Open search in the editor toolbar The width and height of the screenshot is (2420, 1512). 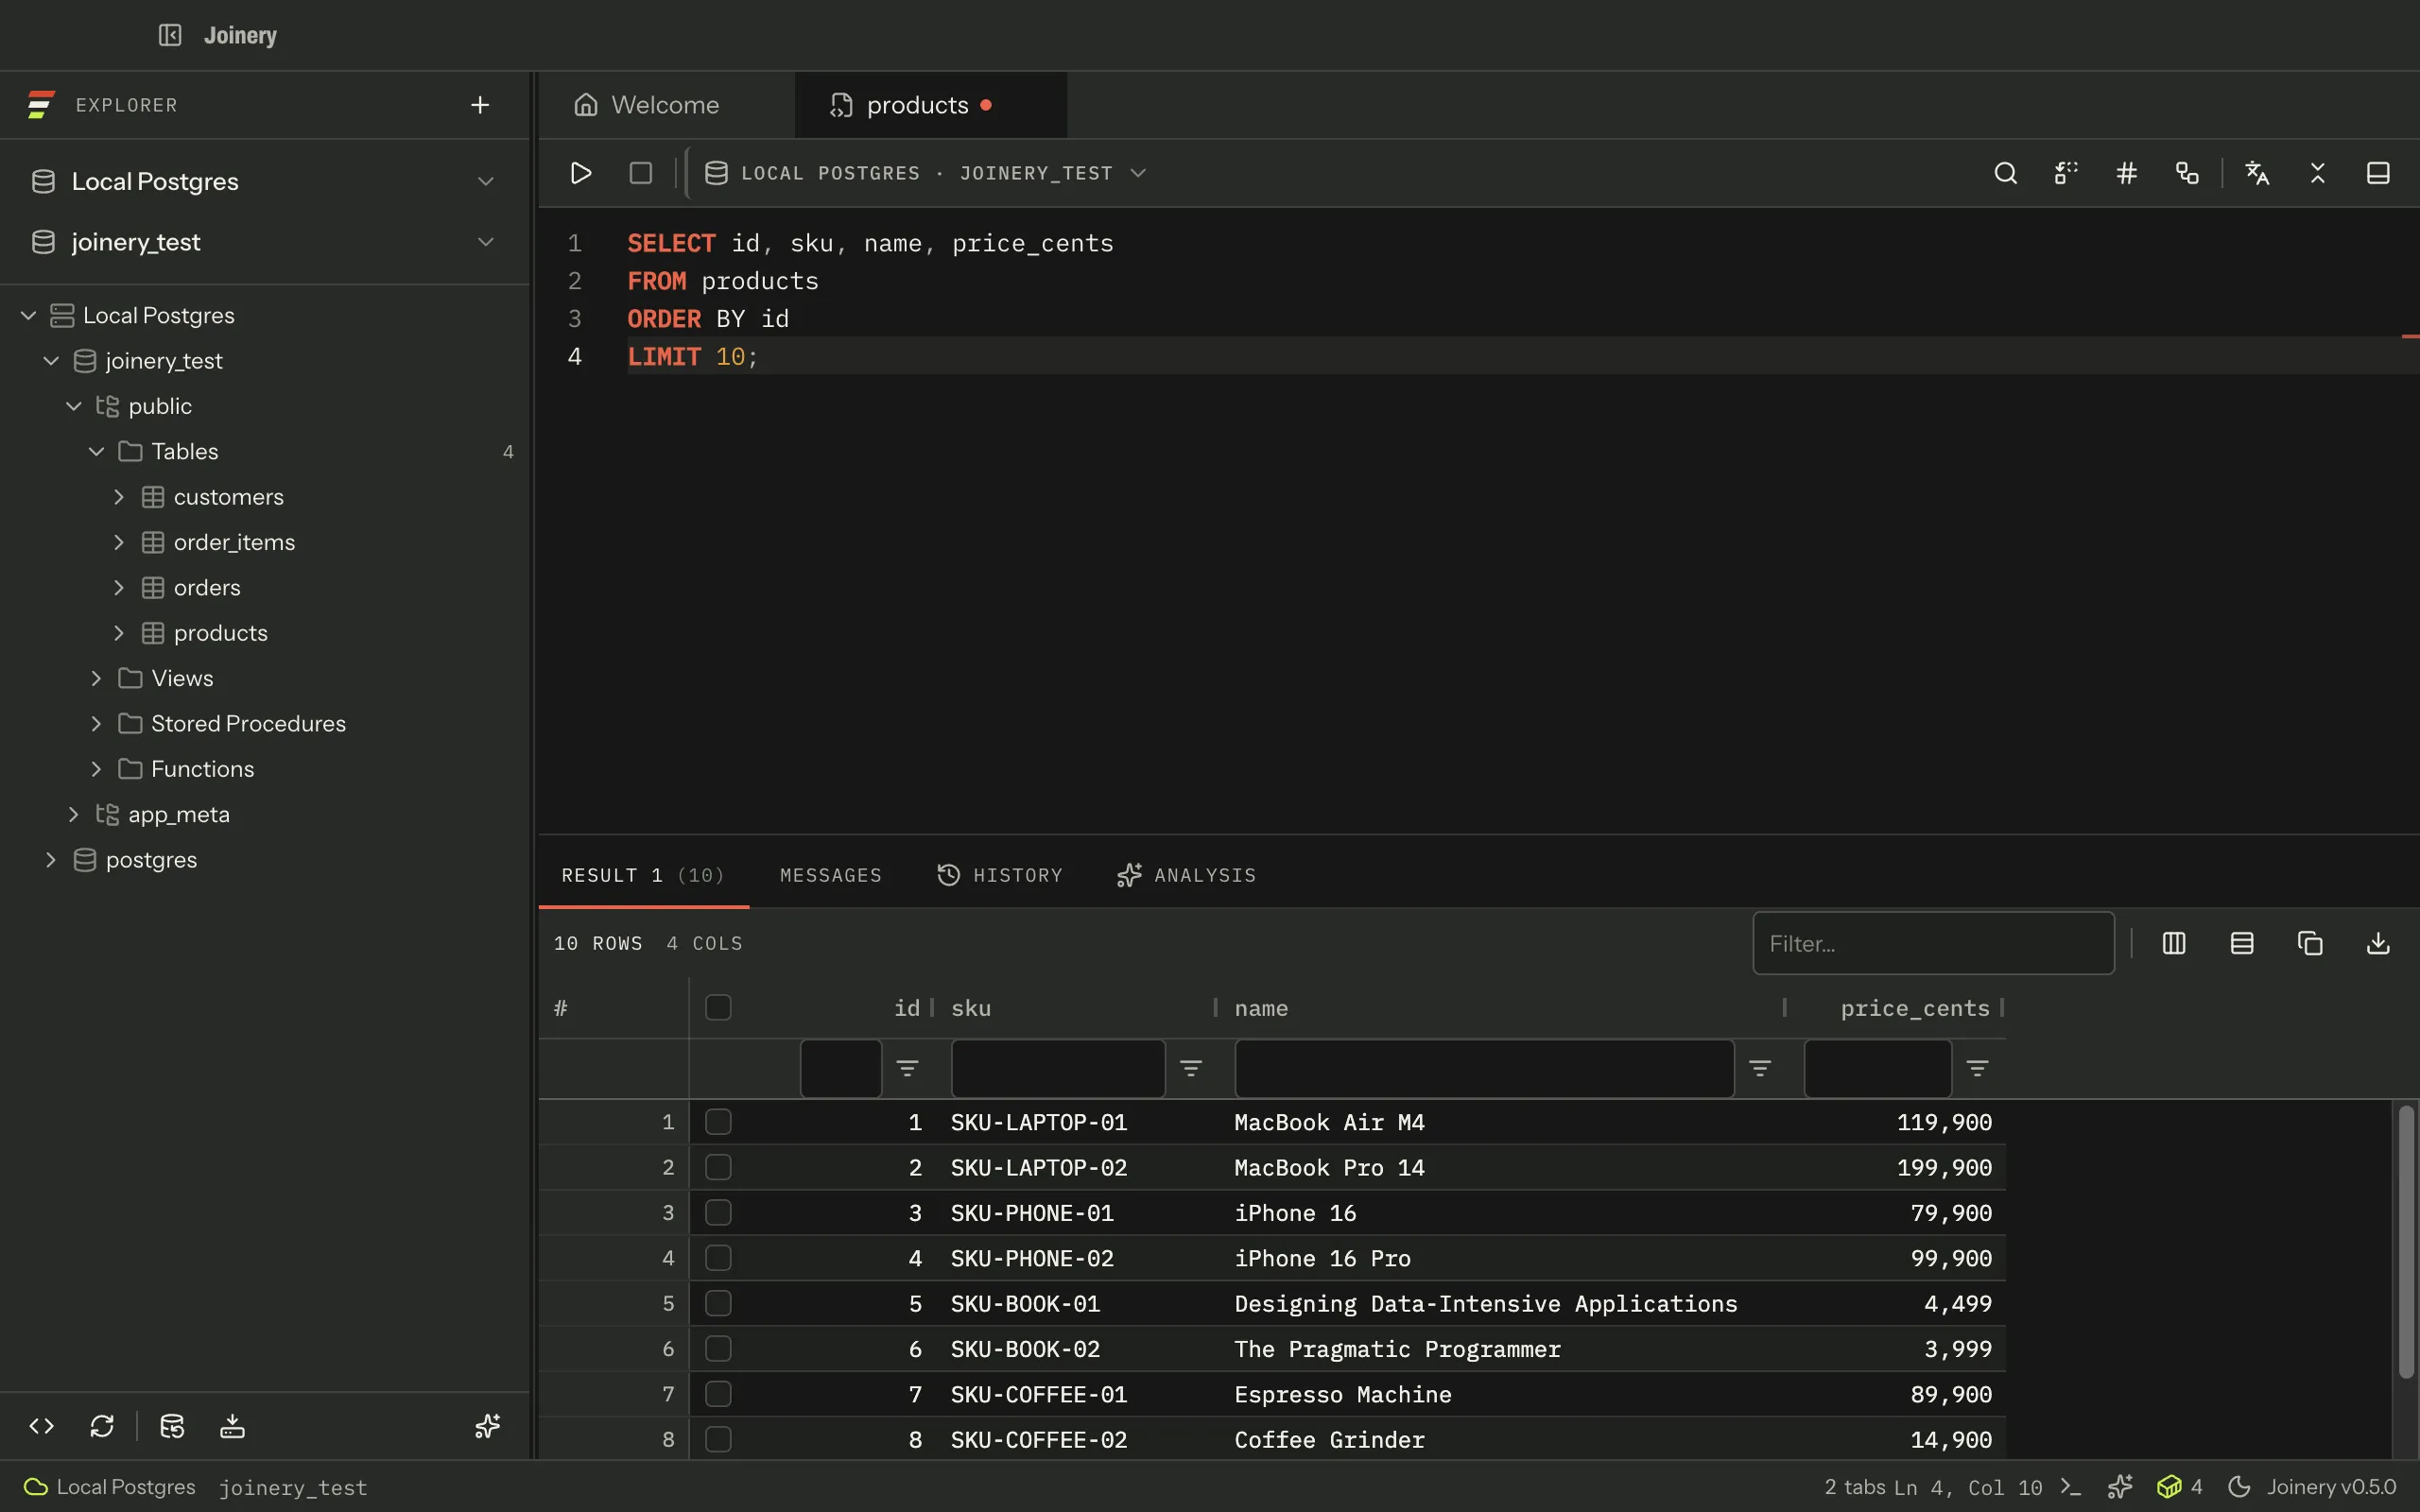tap(2005, 173)
